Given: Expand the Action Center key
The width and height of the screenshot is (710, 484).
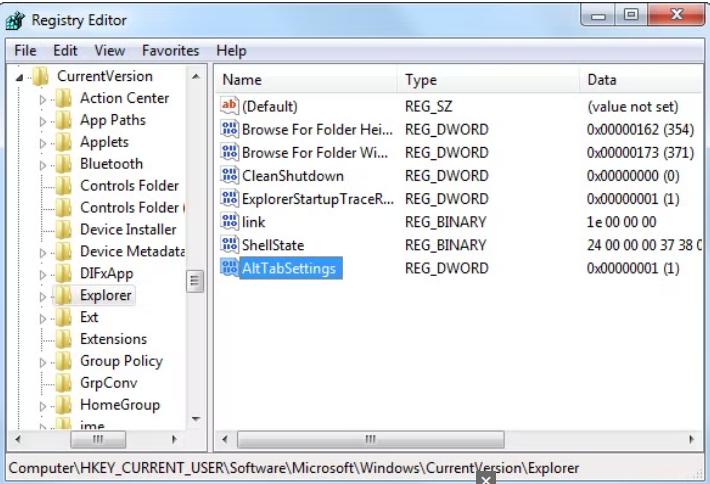Looking at the screenshot, I should [43, 99].
